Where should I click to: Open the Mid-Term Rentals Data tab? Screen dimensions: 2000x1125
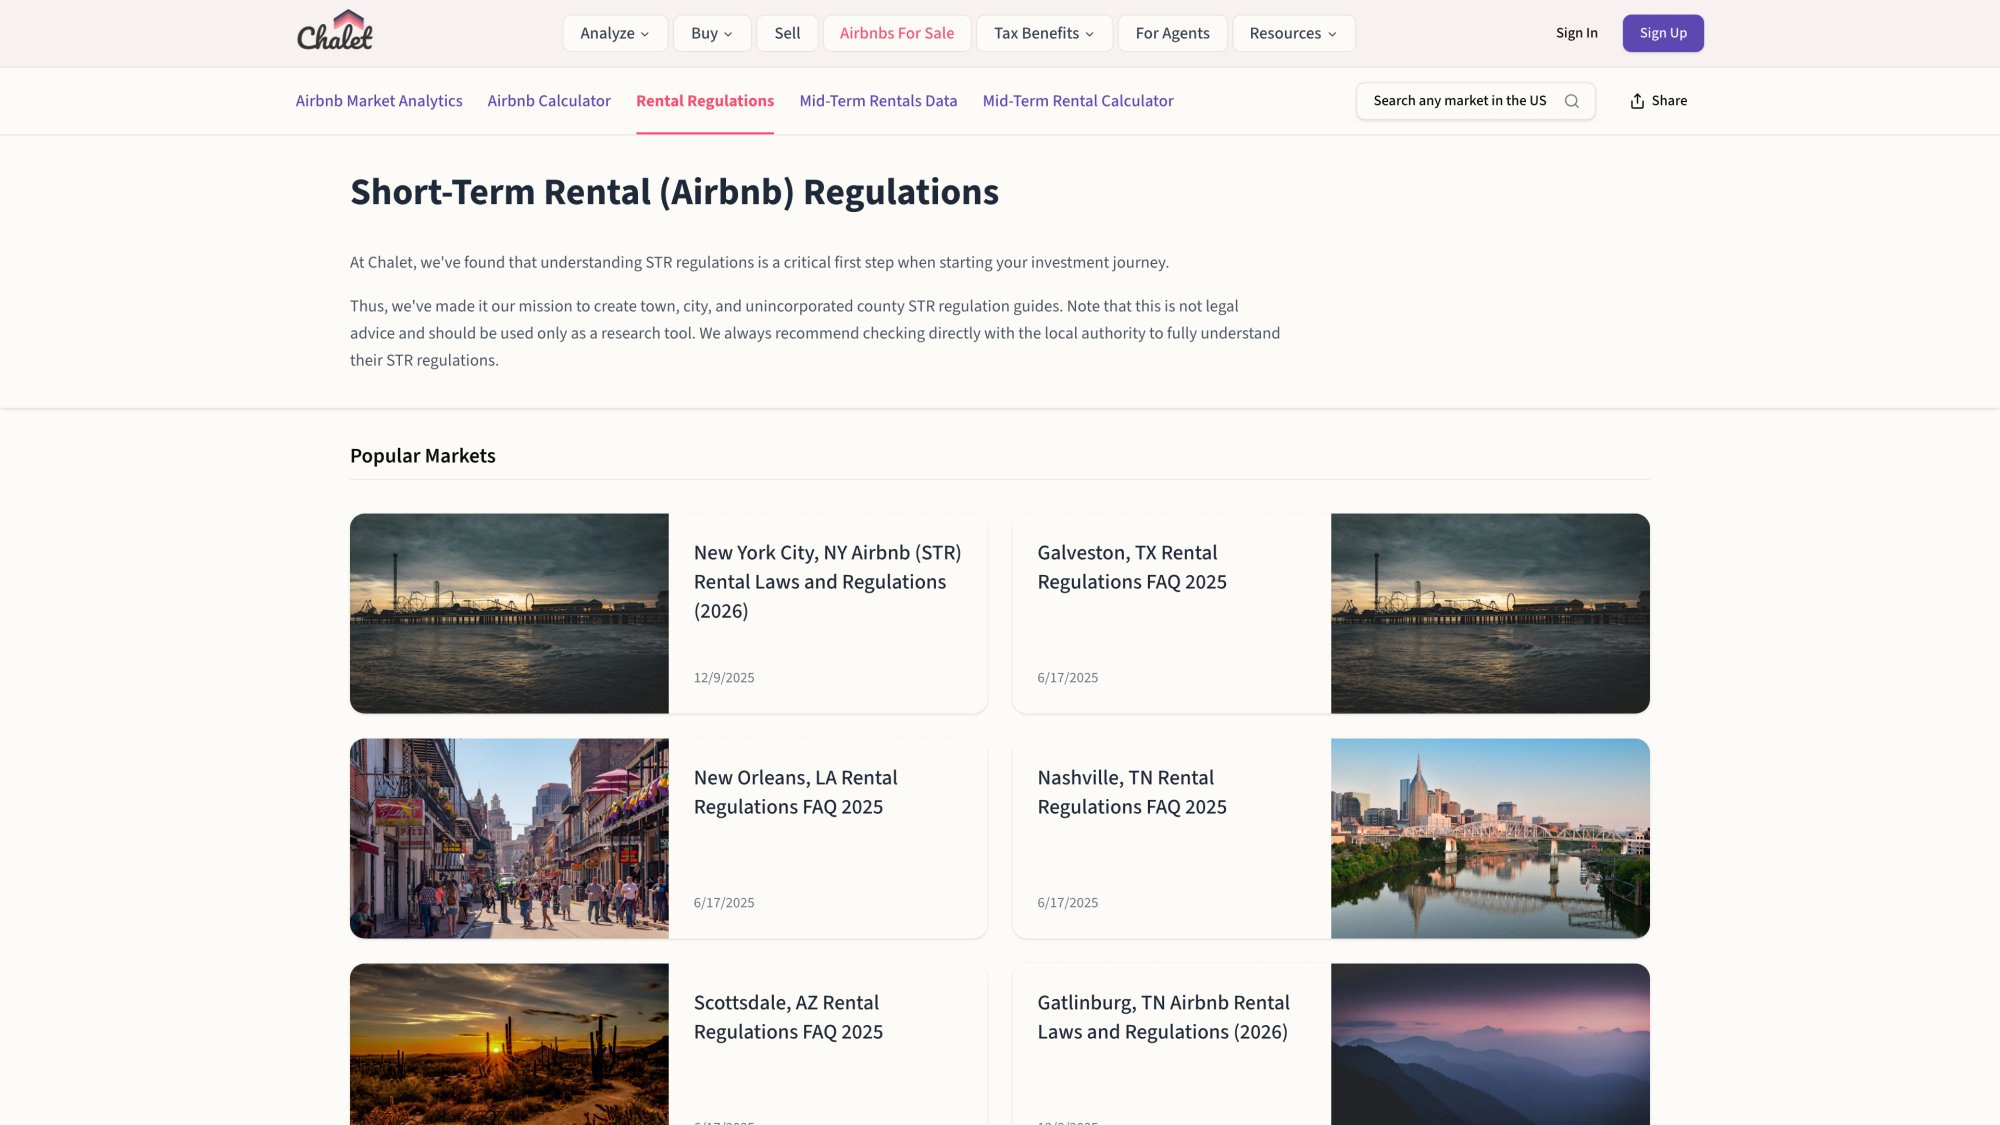(x=878, y=100)
